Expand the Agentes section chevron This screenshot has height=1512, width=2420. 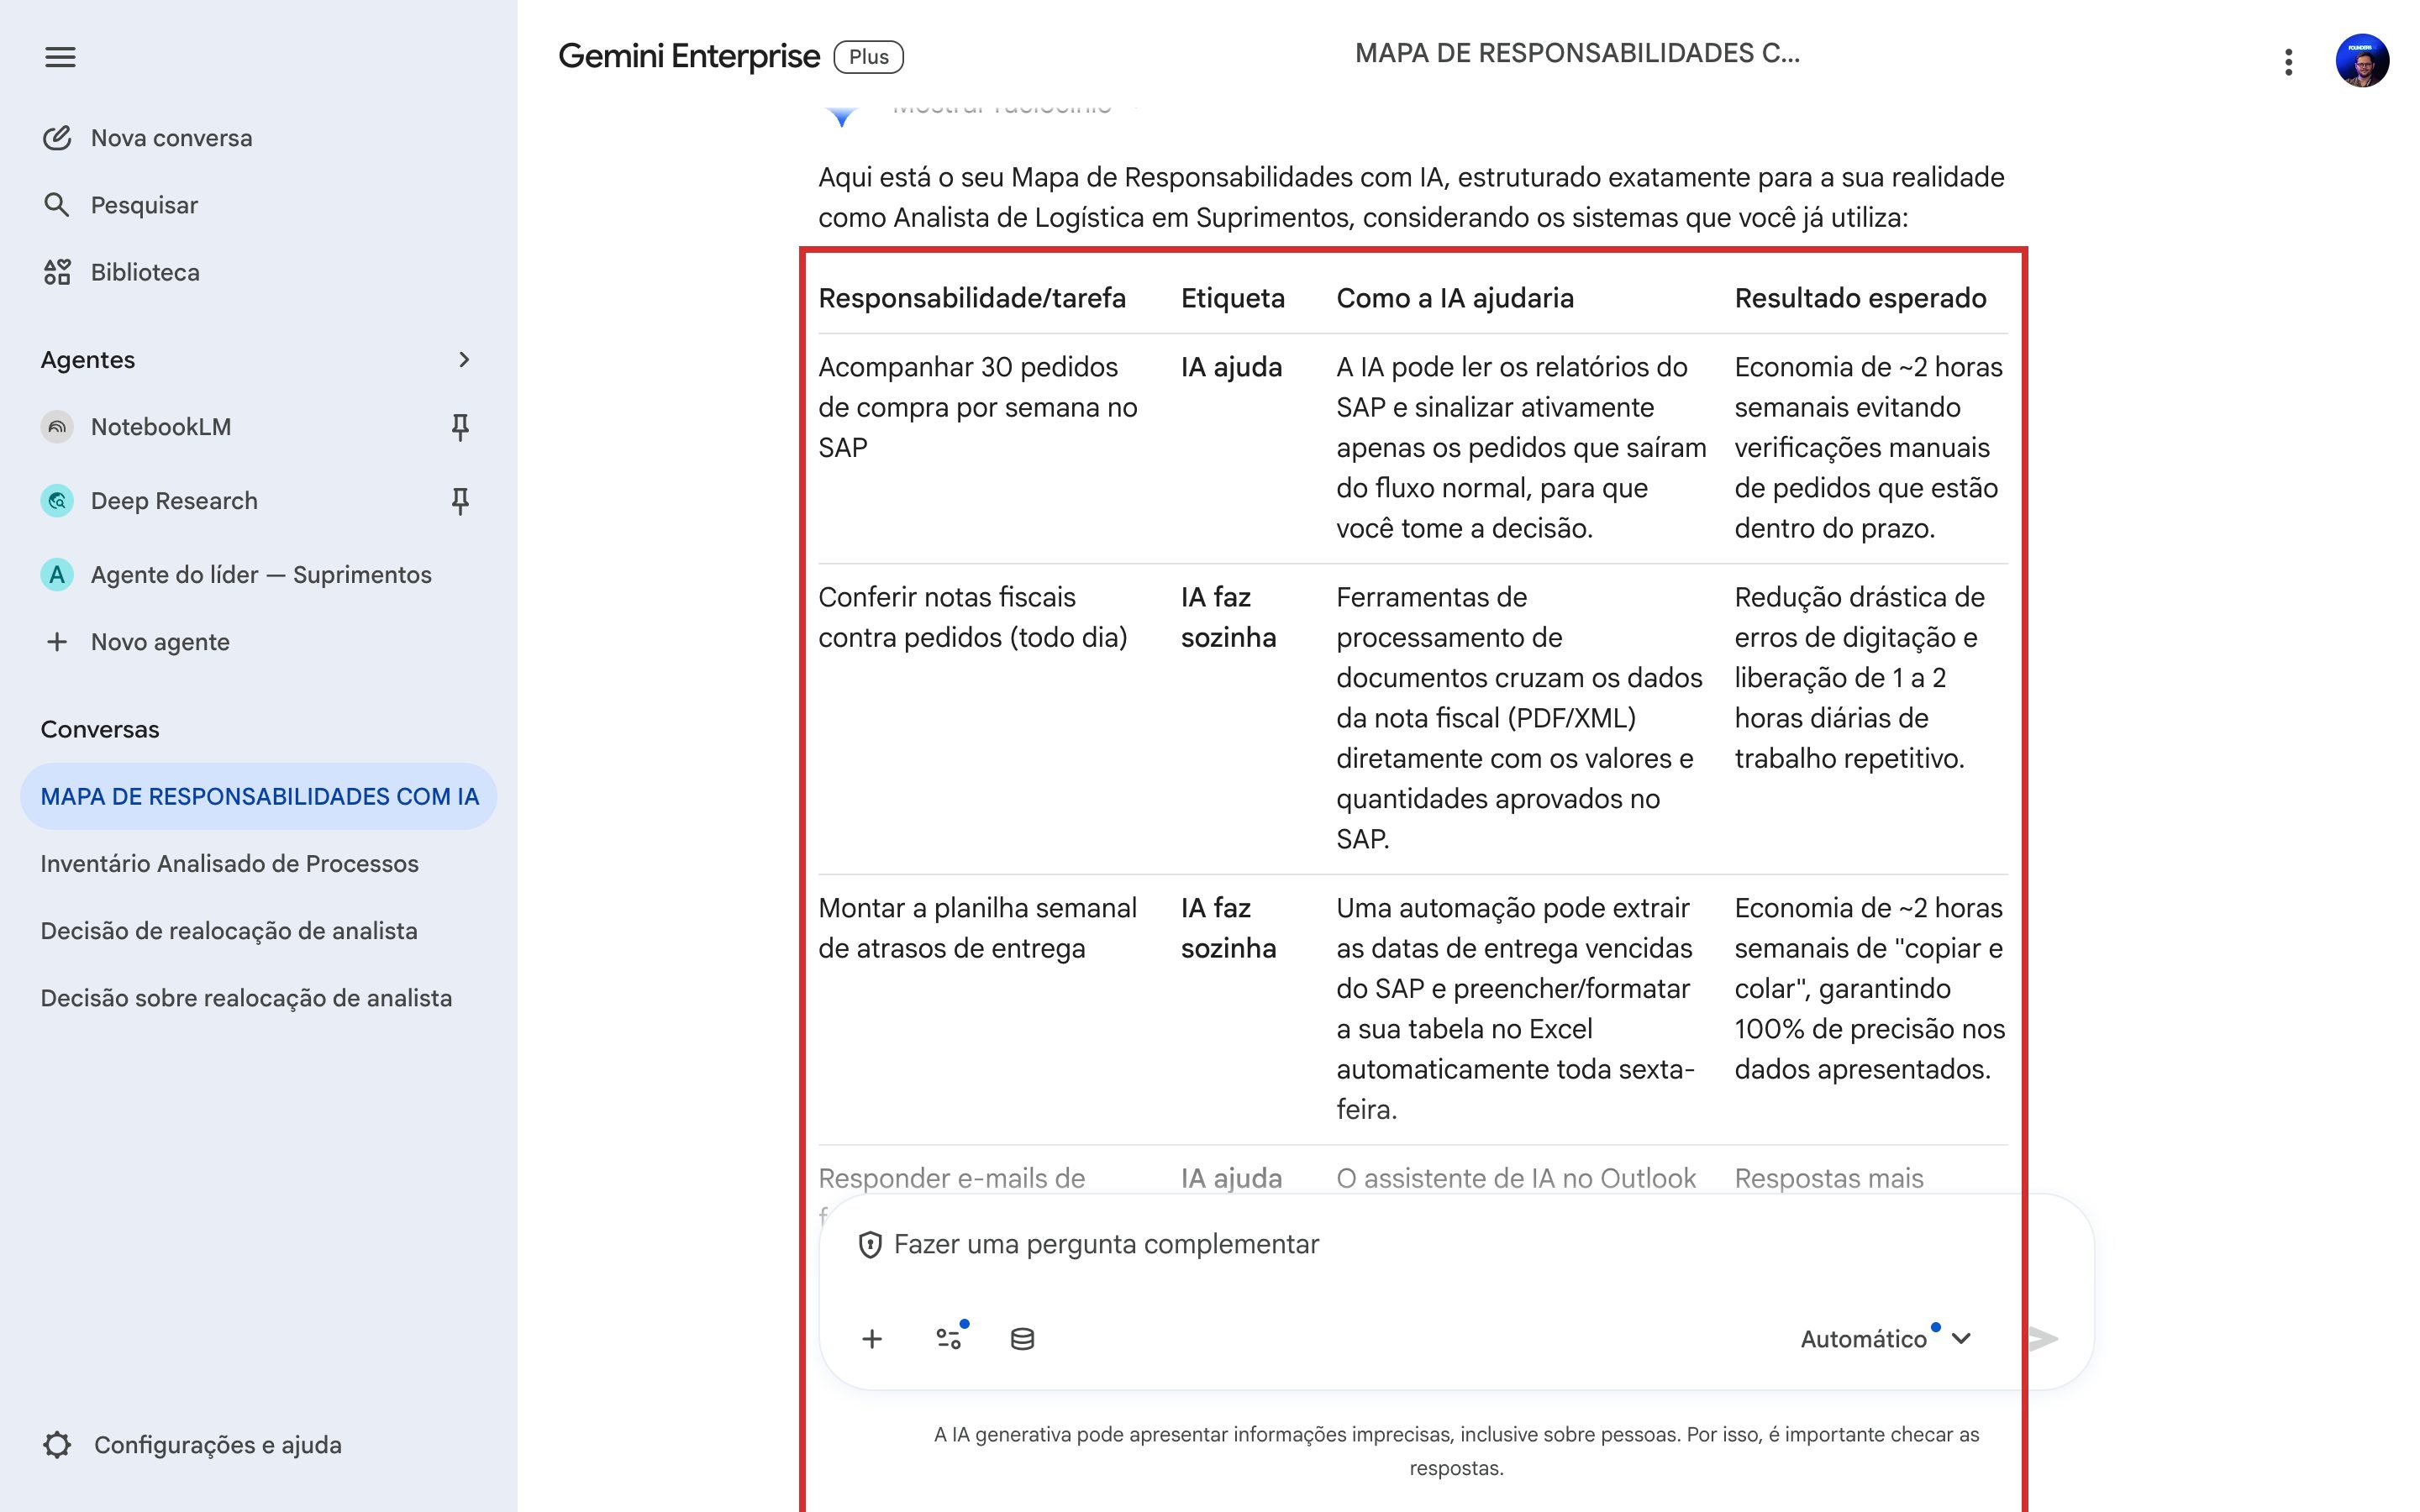464,360
